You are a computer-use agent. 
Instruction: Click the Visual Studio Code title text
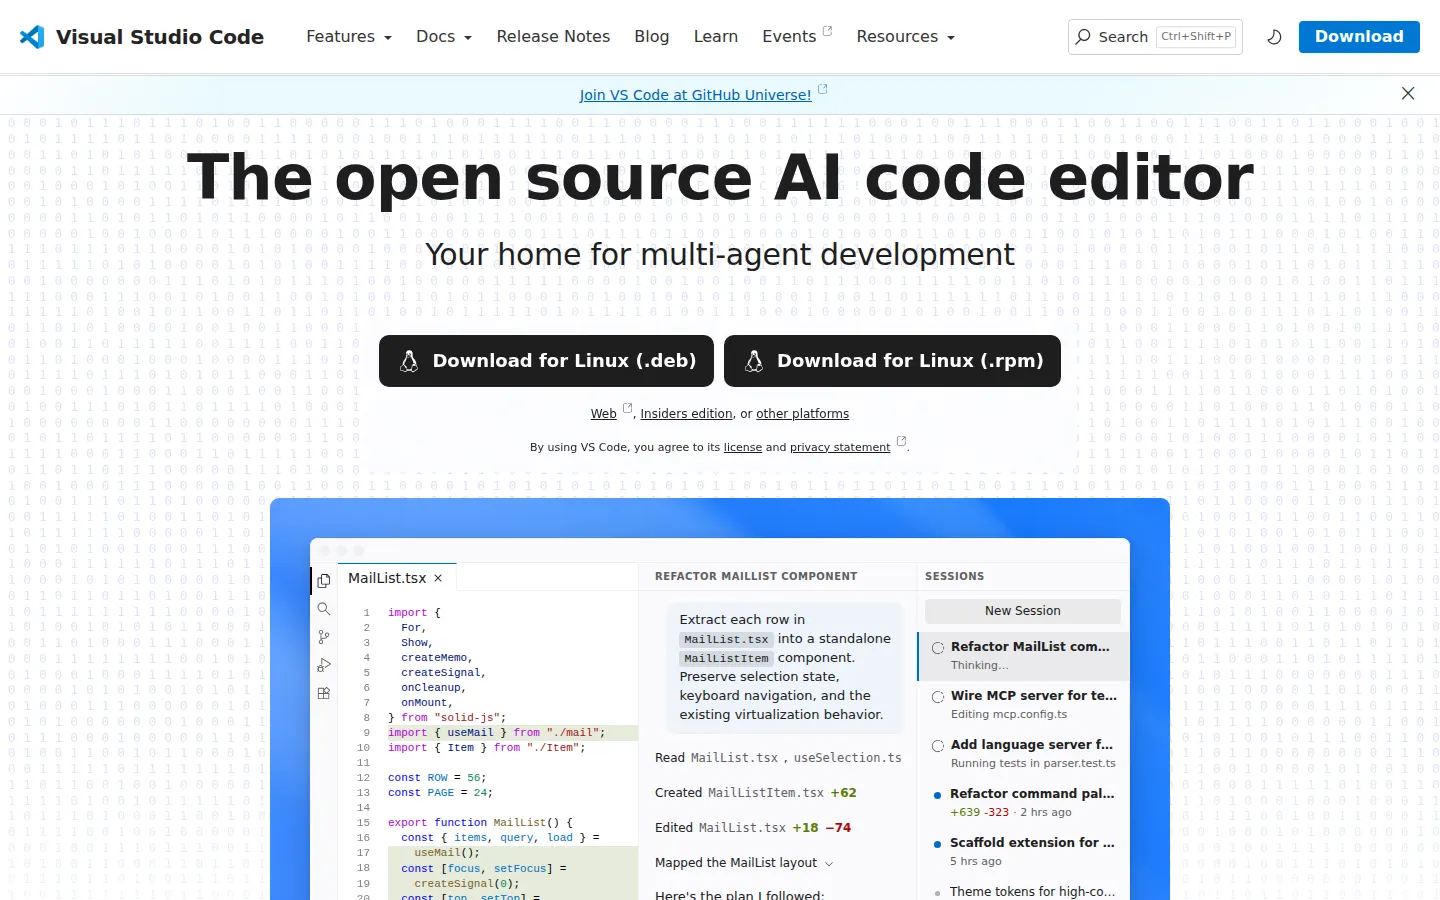(160, 37)
